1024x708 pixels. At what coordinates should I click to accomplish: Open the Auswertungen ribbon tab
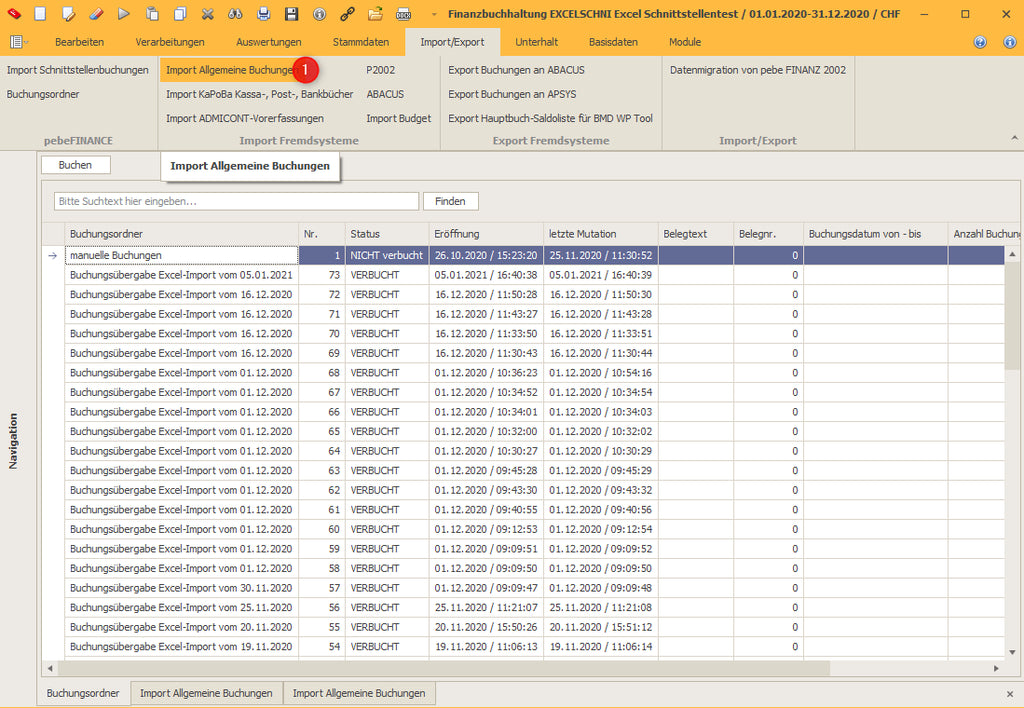pos(269,42)
